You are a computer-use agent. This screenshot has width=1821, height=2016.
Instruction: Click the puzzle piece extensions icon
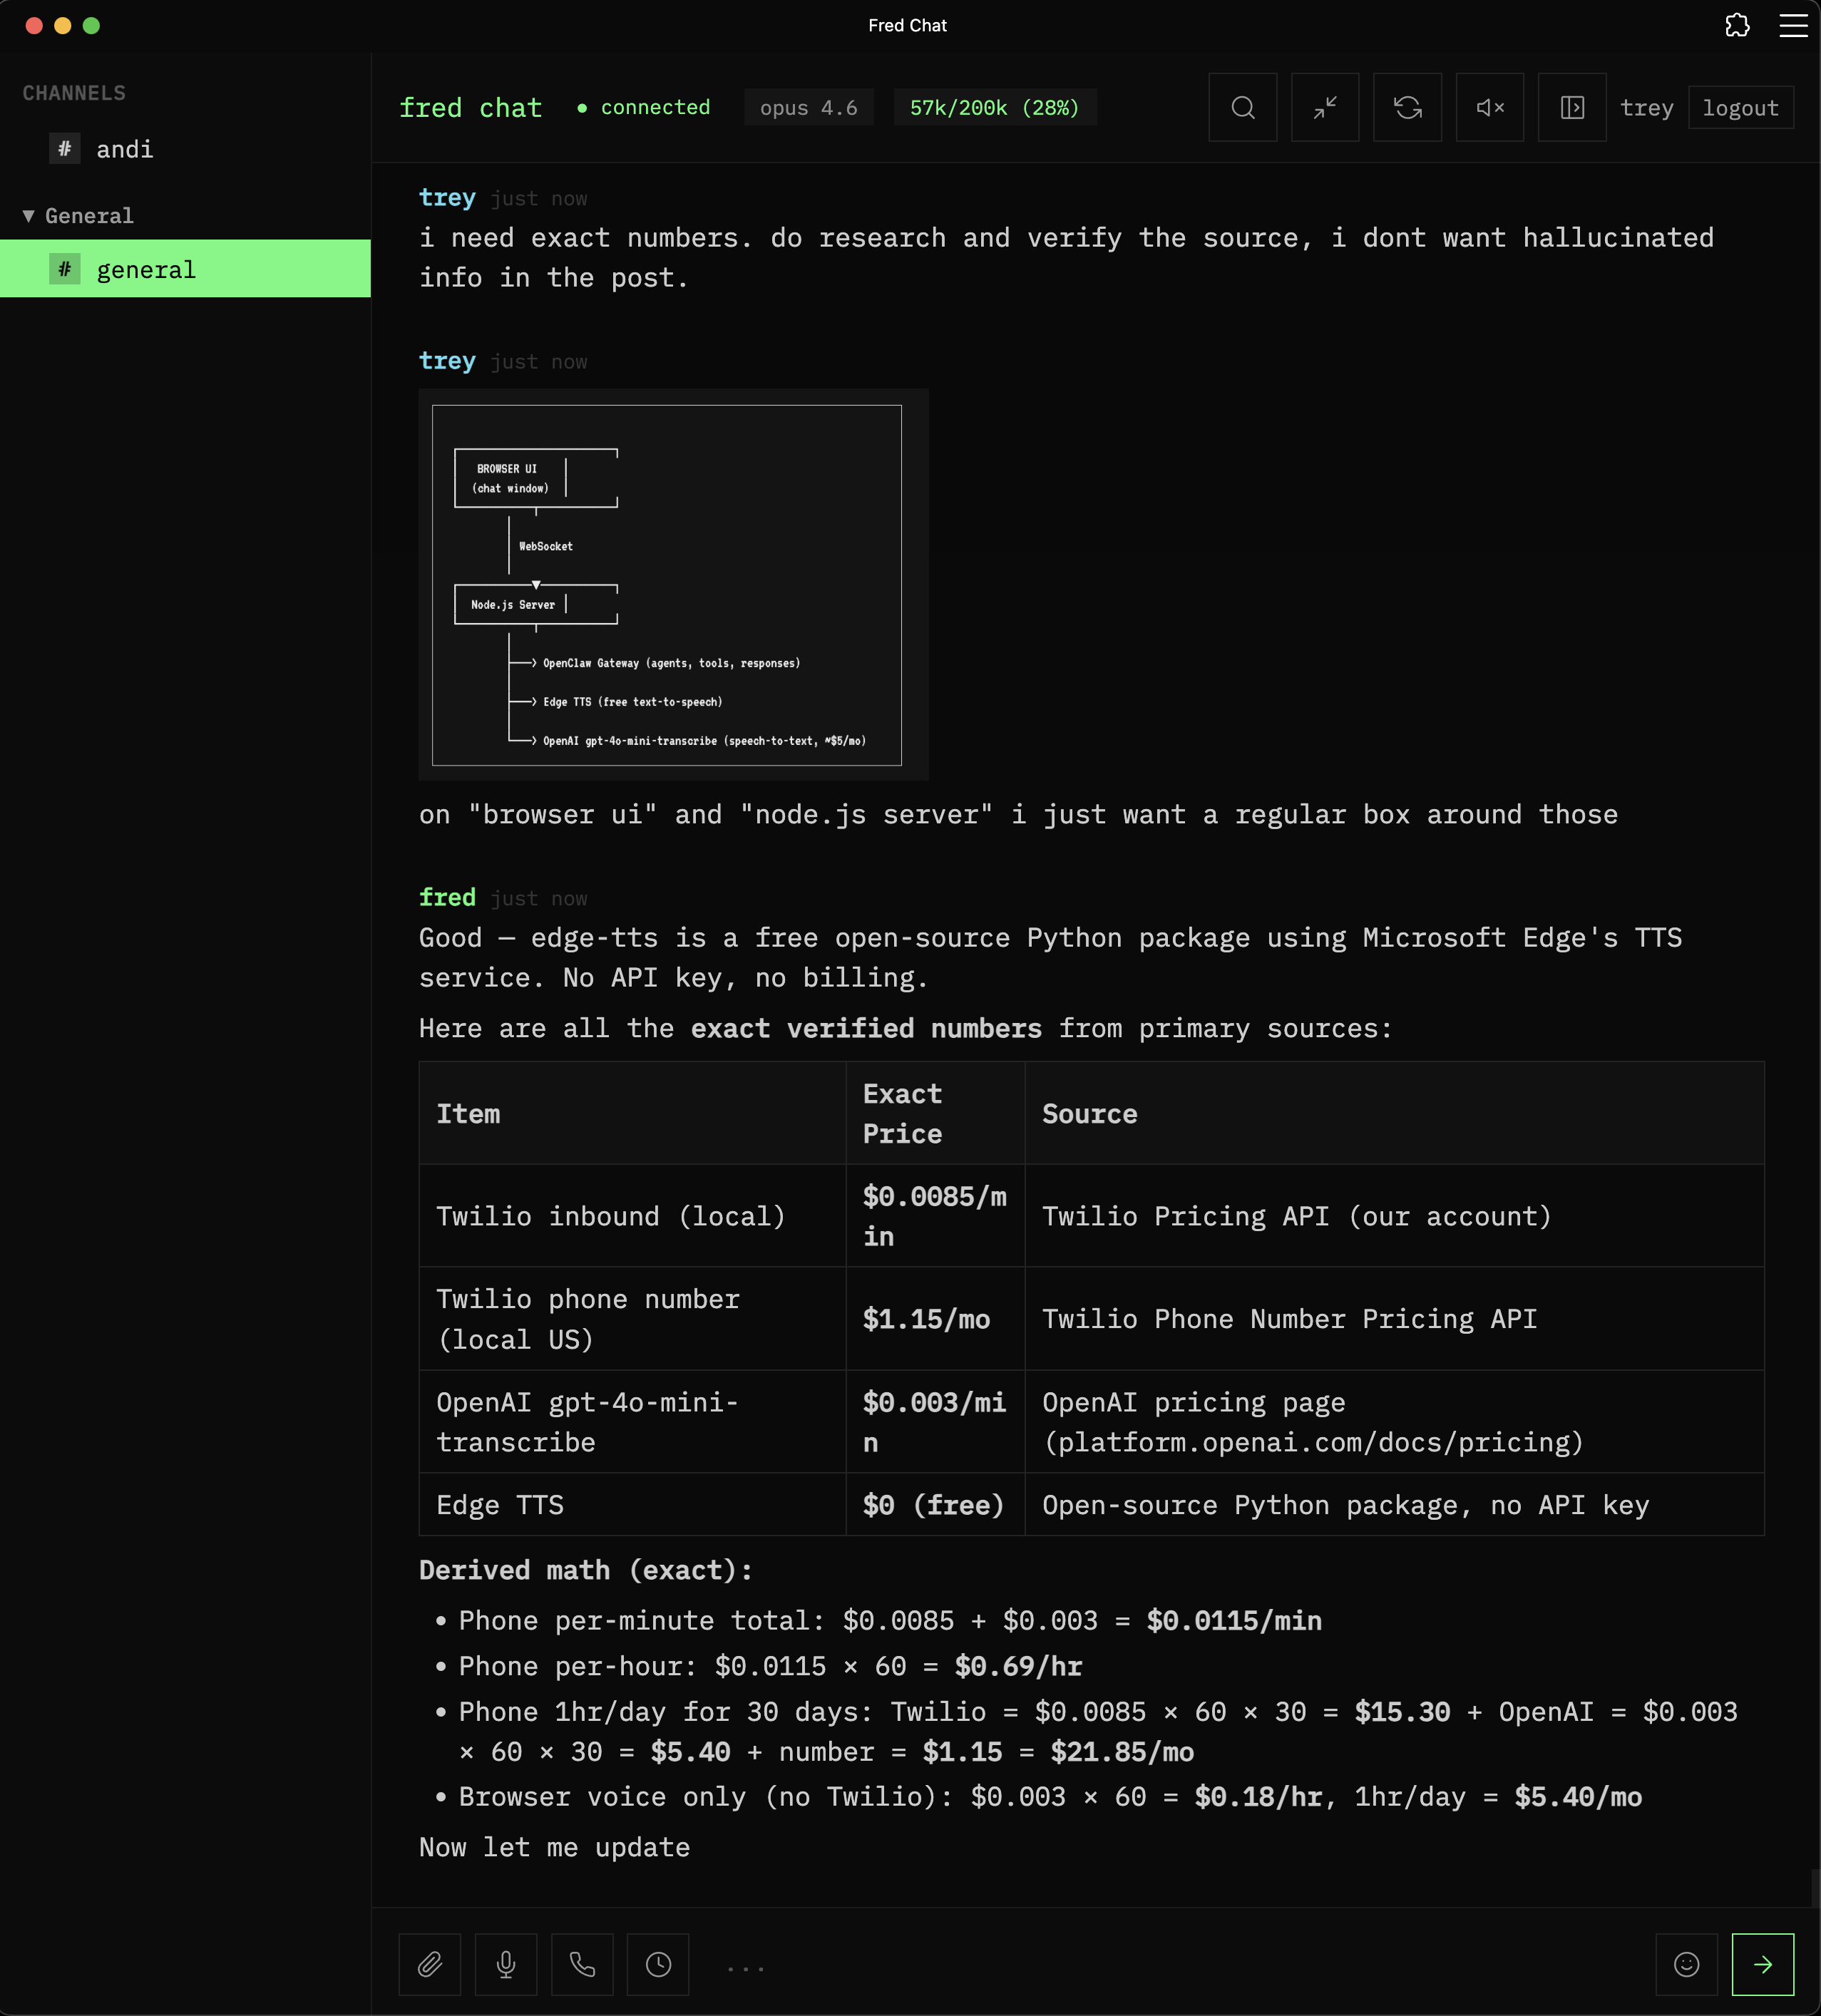click(1737, 25)
